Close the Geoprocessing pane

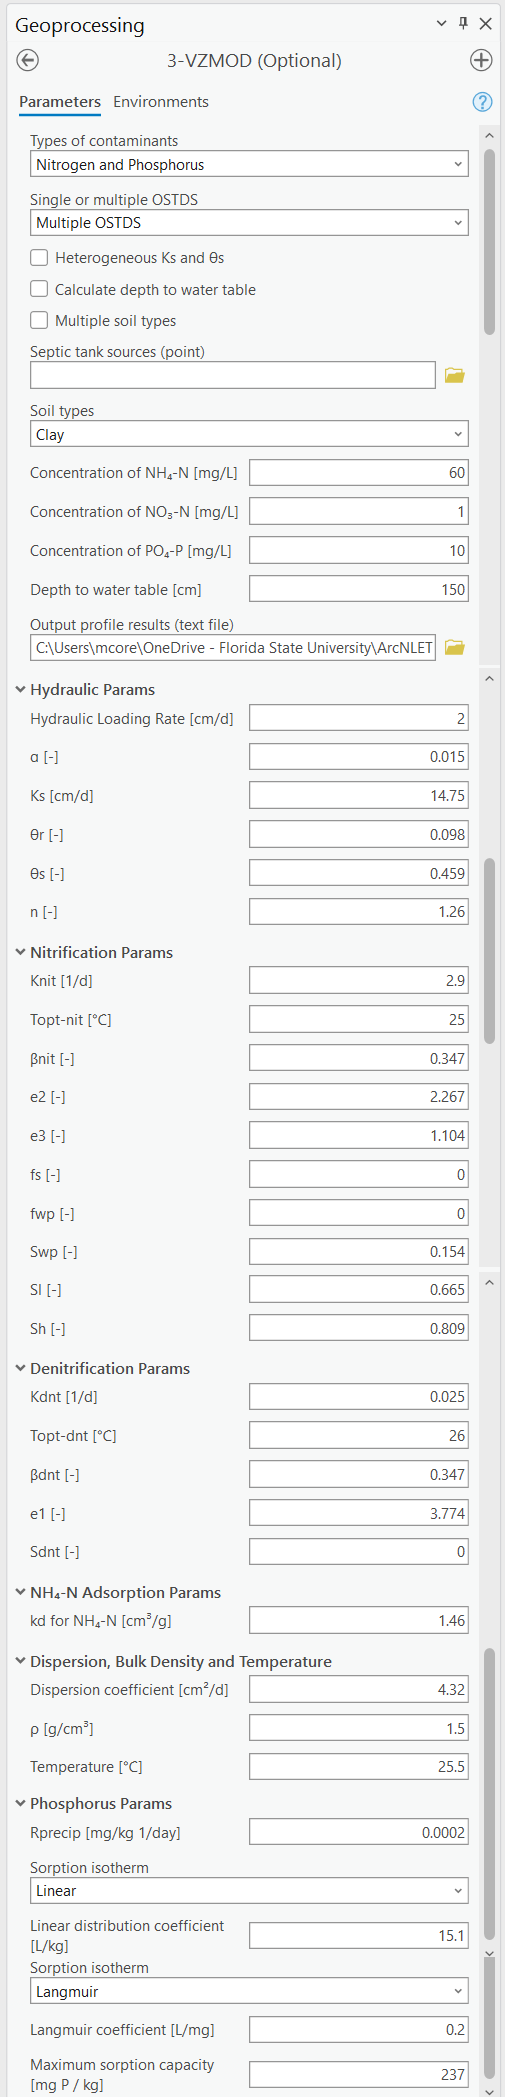486,24
